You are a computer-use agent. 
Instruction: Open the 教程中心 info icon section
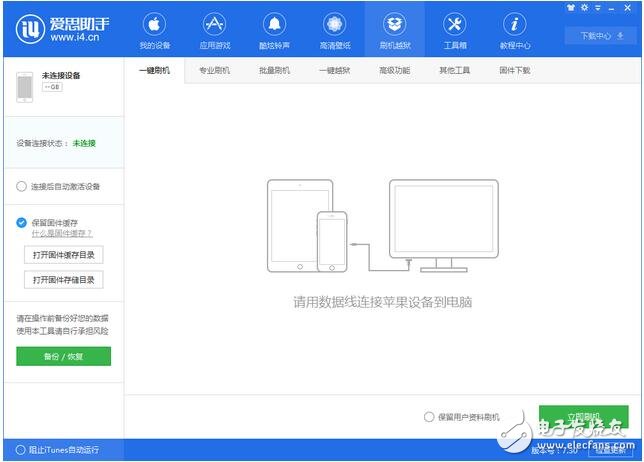coord(515,31)
